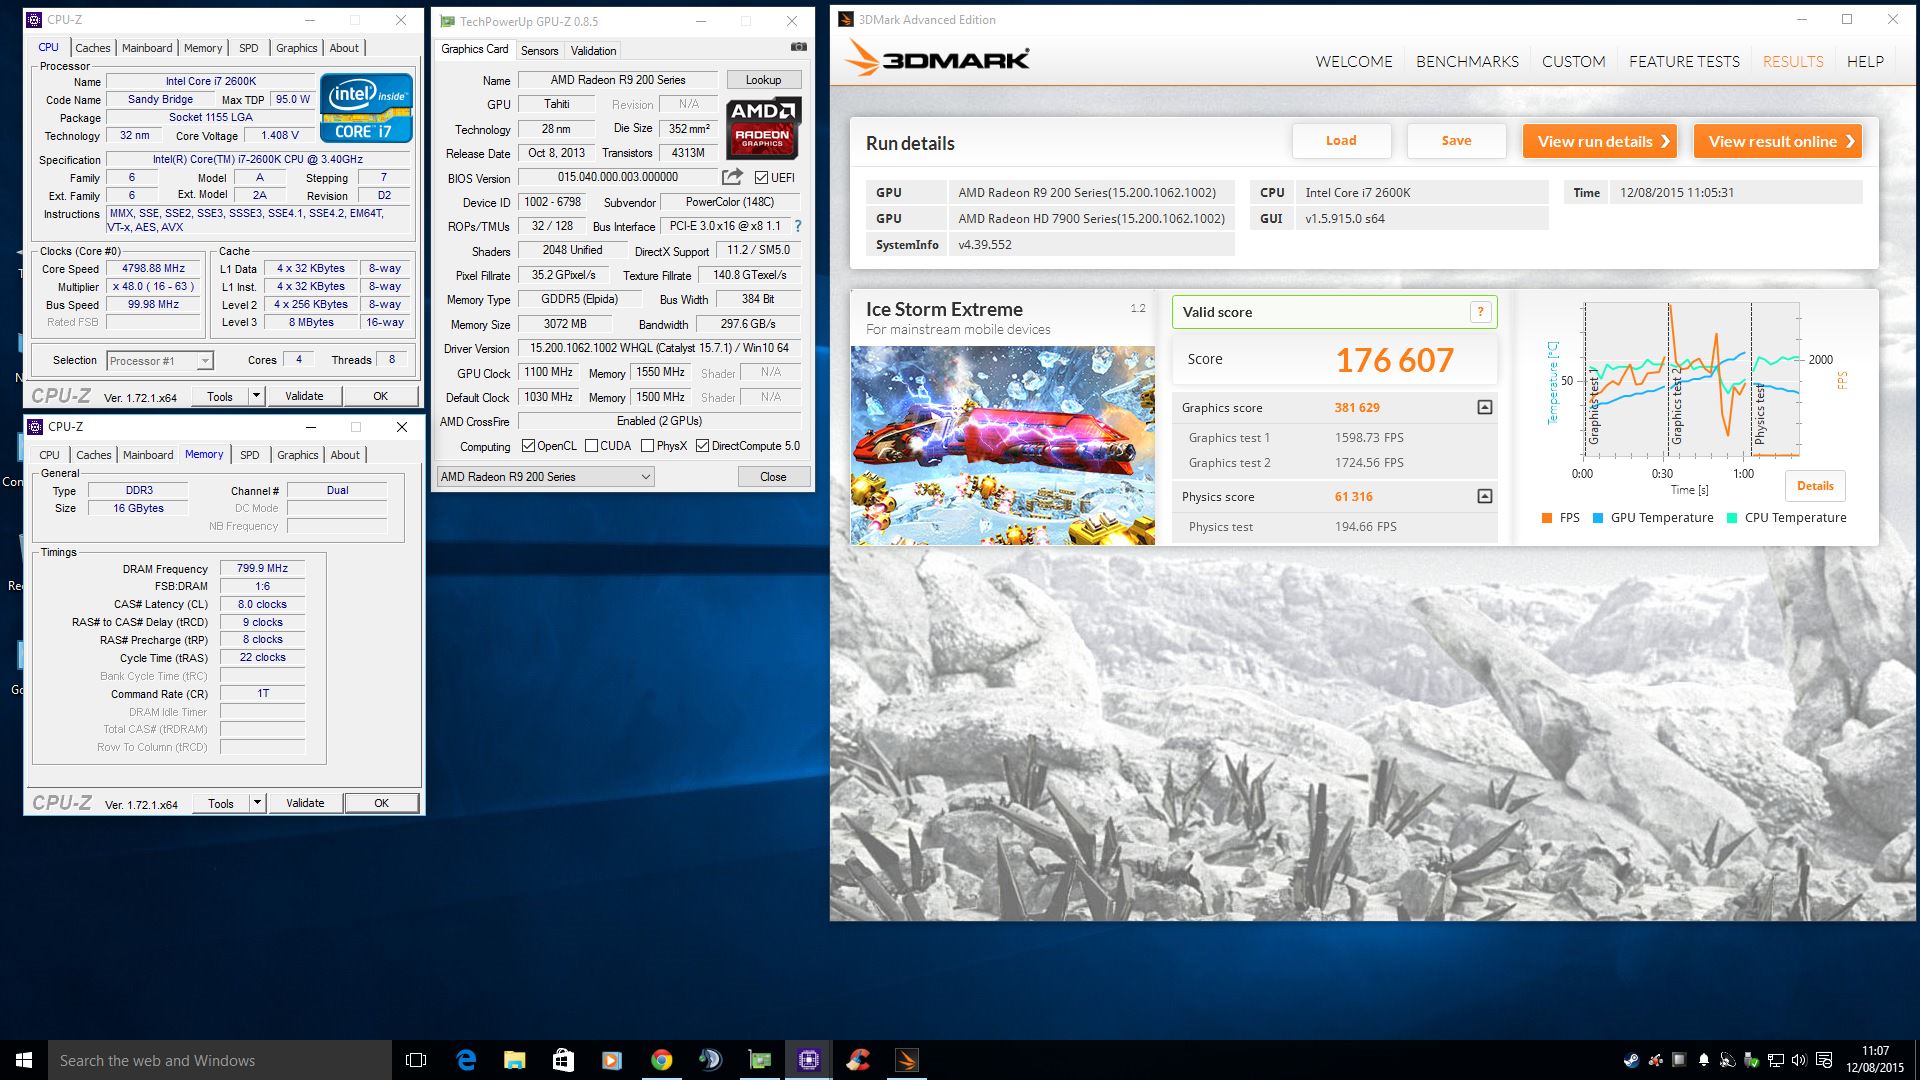Screen dimensions: 1920x1080
Task: Toggle the OpenCL checkbox
Action: coord(528,446)
